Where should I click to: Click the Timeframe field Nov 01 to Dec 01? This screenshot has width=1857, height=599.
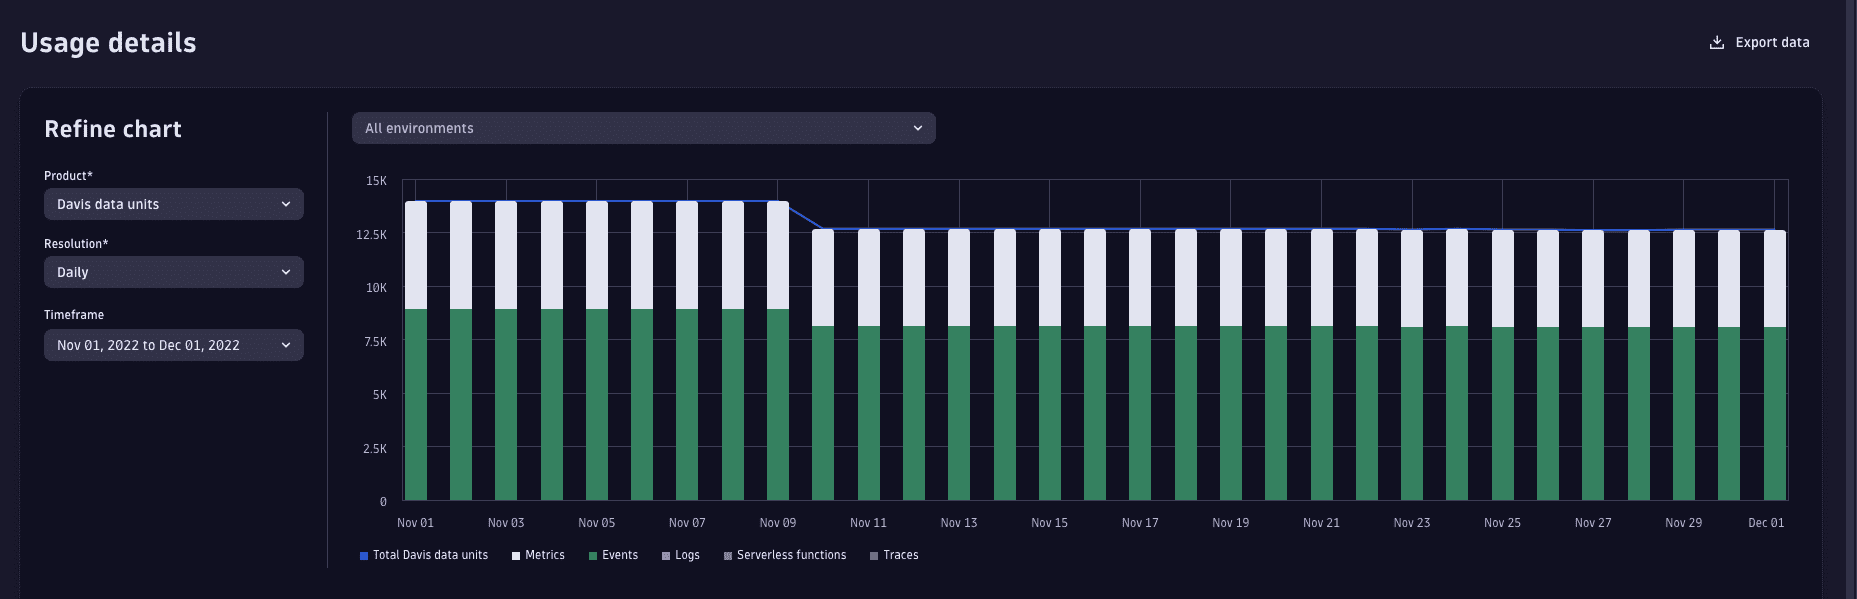pyautogui.click(x=173, y=345)
